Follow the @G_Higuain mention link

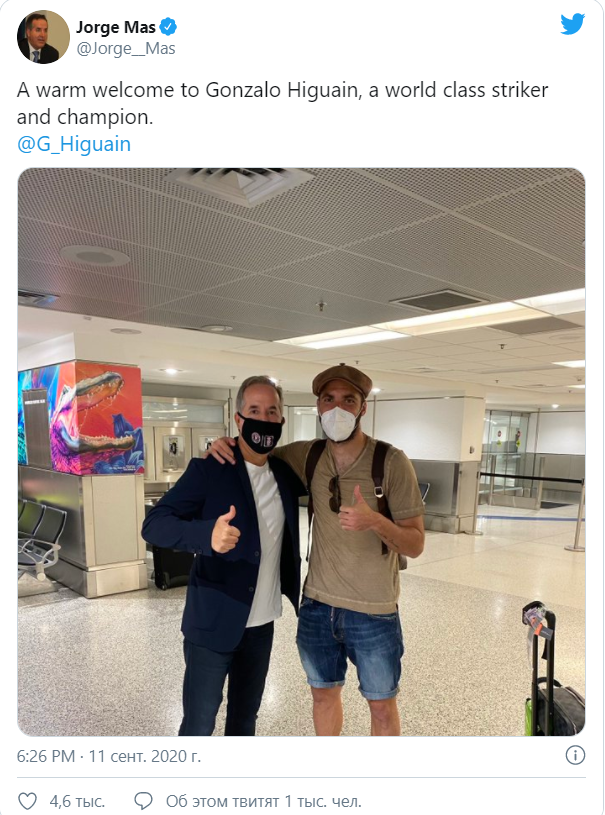(74, 144)
